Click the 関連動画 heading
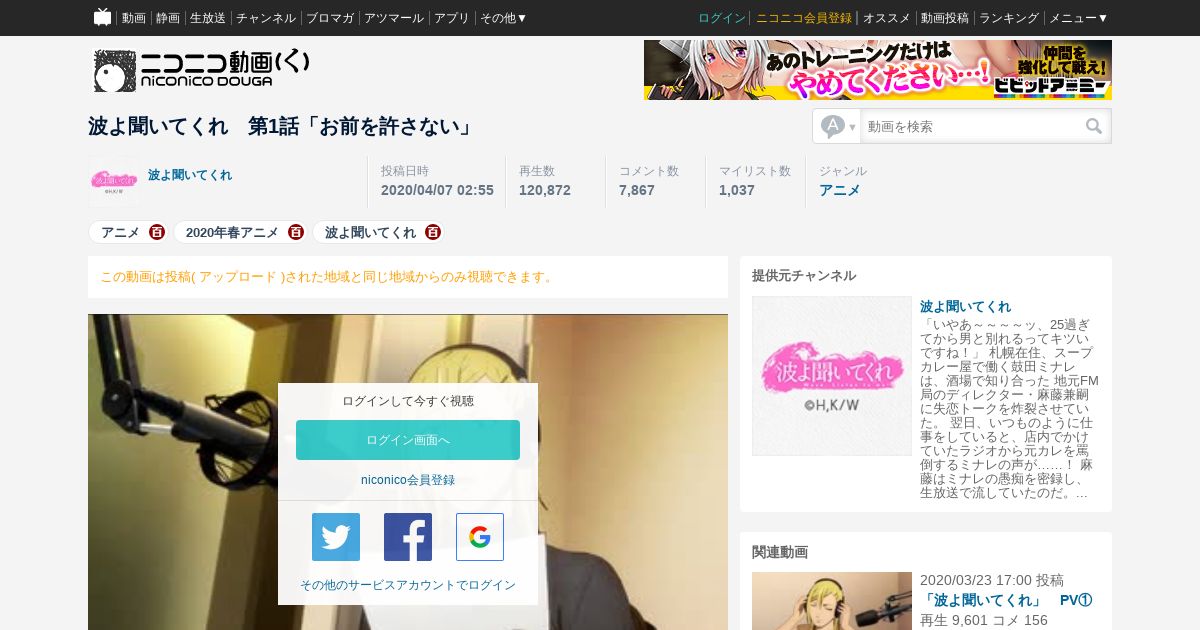Viewport: 1200px width, 630px height. [x=780, y=552]
